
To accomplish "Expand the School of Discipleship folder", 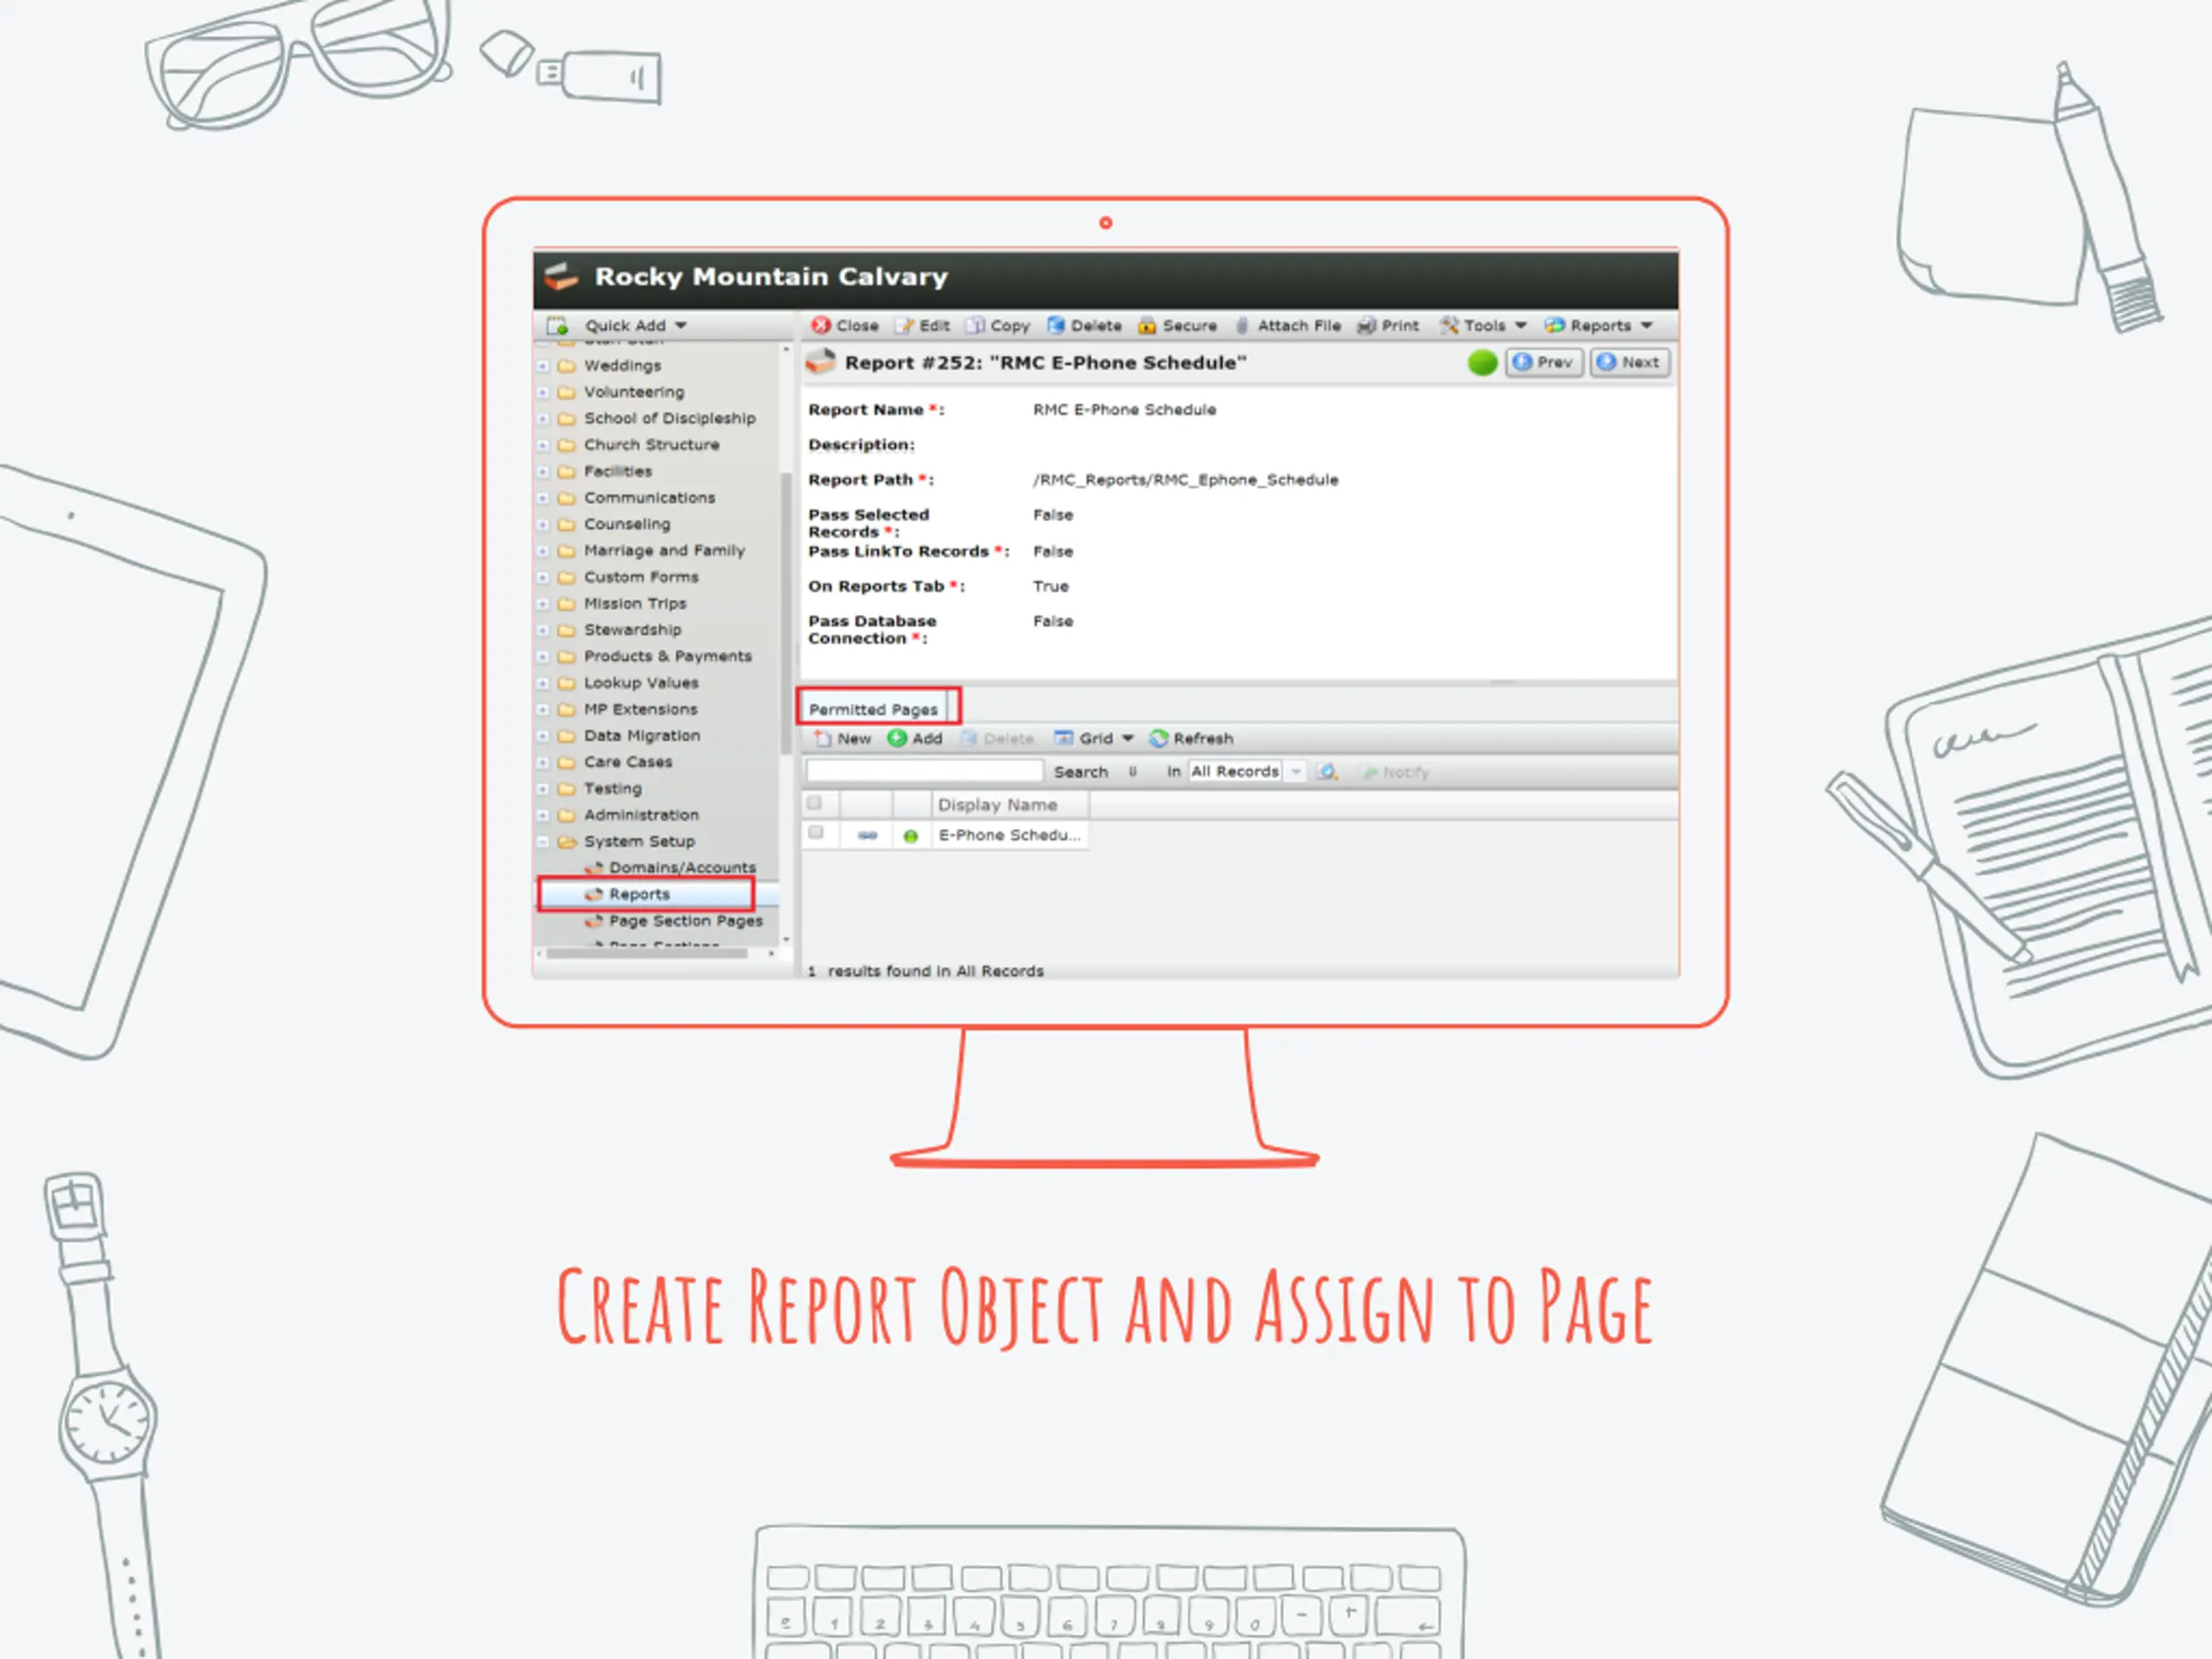I will pyautogui.click(x=543, y=419).
